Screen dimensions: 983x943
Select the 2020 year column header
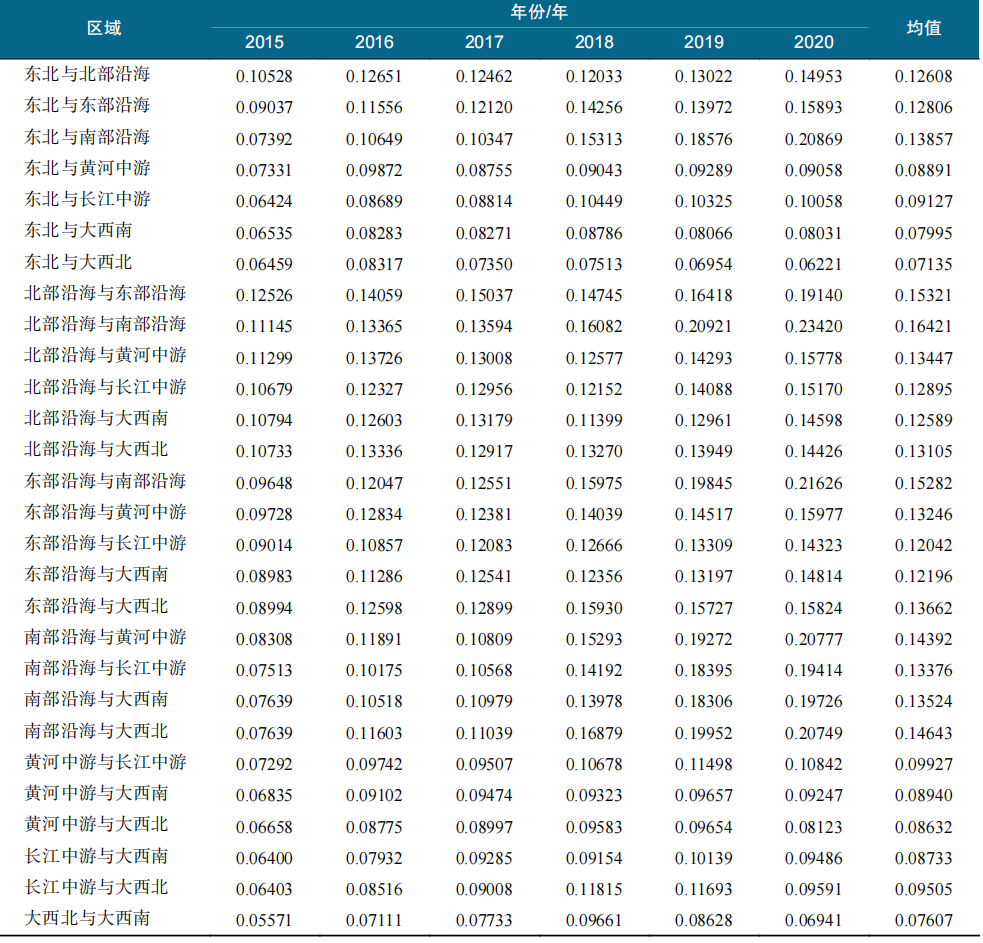pos(813,42)
